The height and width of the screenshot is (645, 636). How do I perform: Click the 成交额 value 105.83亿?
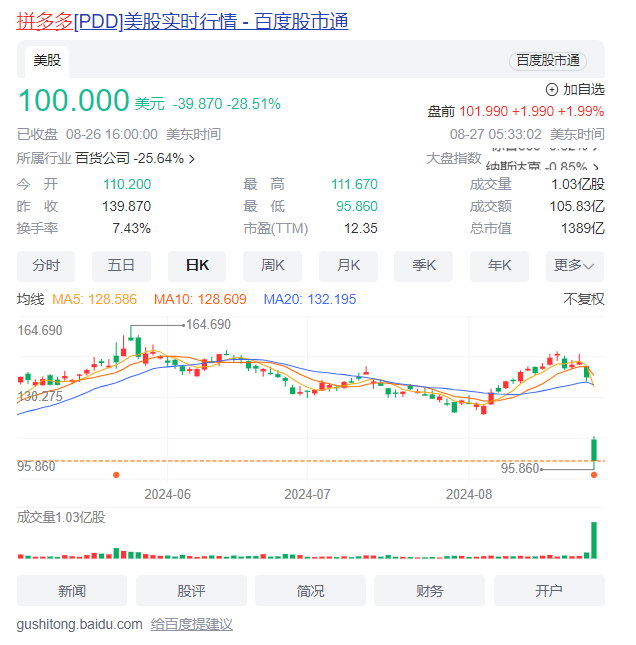pyautogui.click(x=577, y=206)
